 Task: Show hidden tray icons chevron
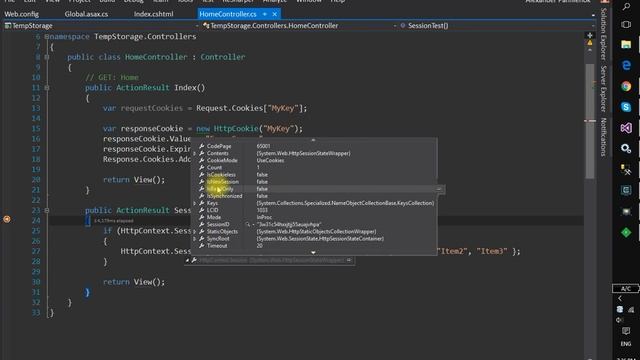(x=620, y=299)
